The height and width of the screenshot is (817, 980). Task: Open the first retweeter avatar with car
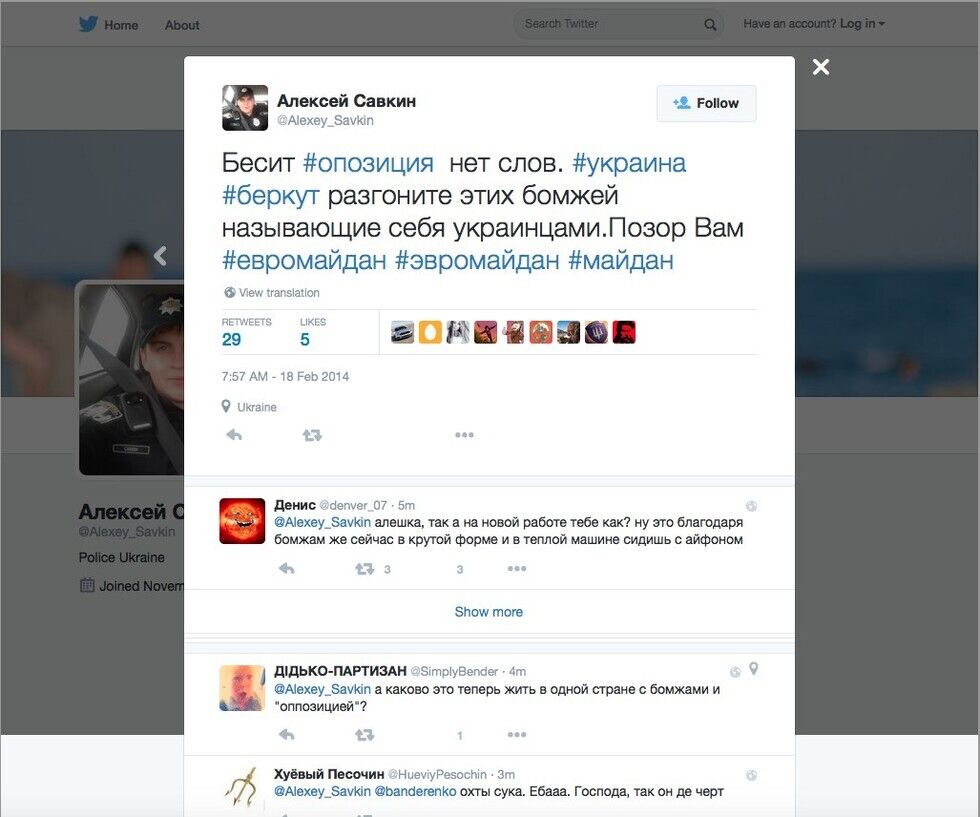click(x=402, y=332)
